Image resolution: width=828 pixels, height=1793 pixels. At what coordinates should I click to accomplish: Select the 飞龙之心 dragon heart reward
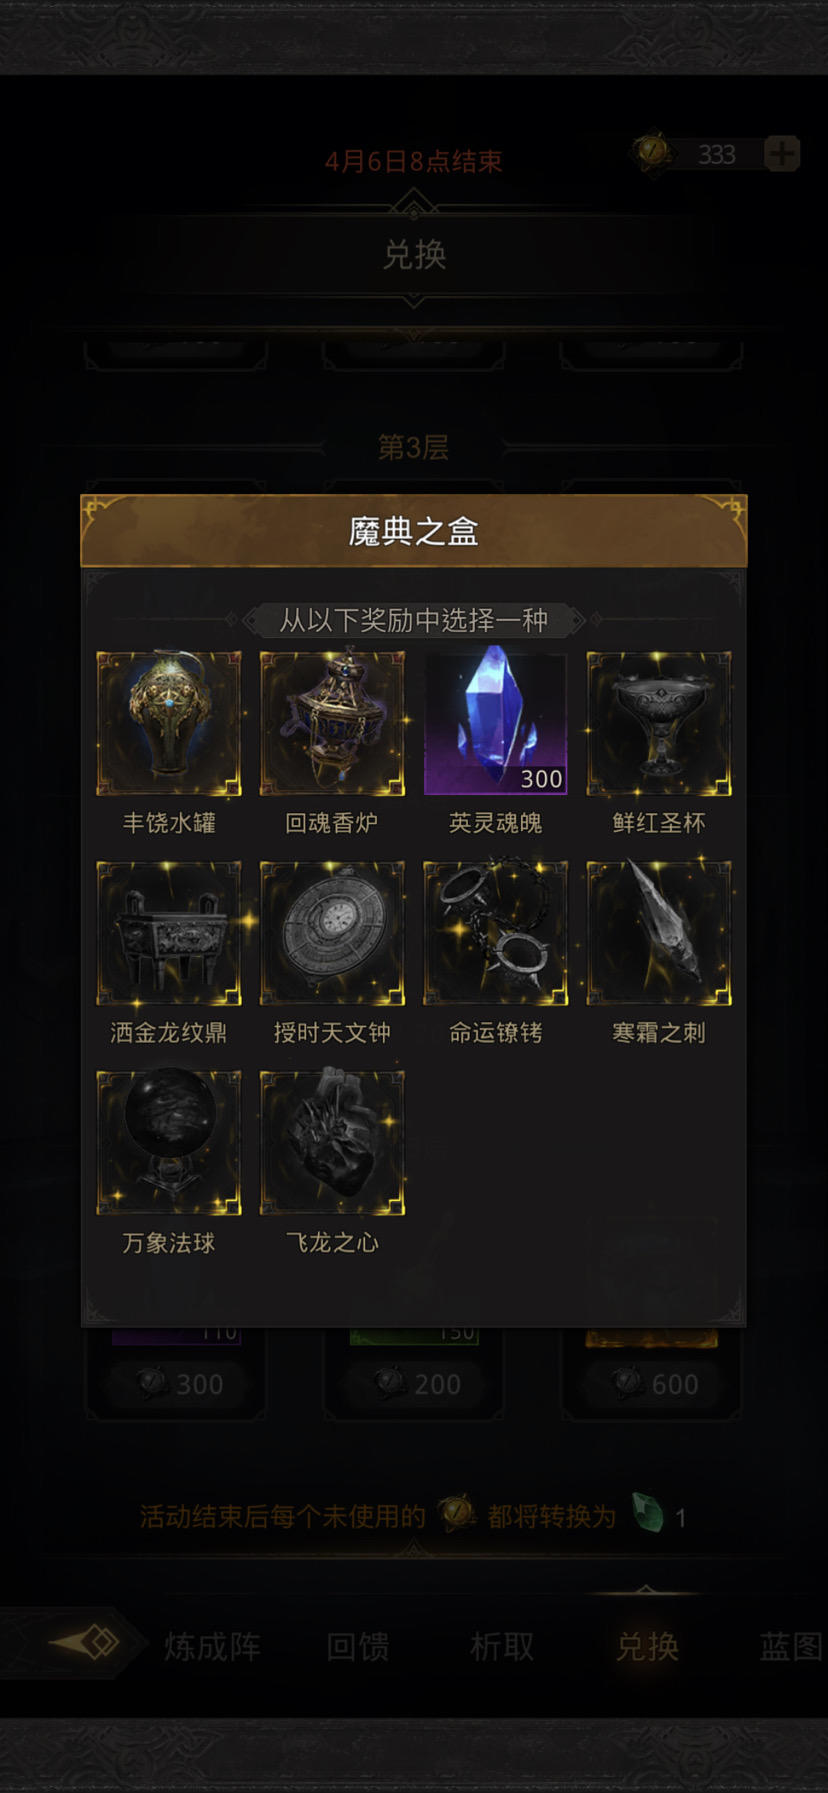pos(332,1143)
